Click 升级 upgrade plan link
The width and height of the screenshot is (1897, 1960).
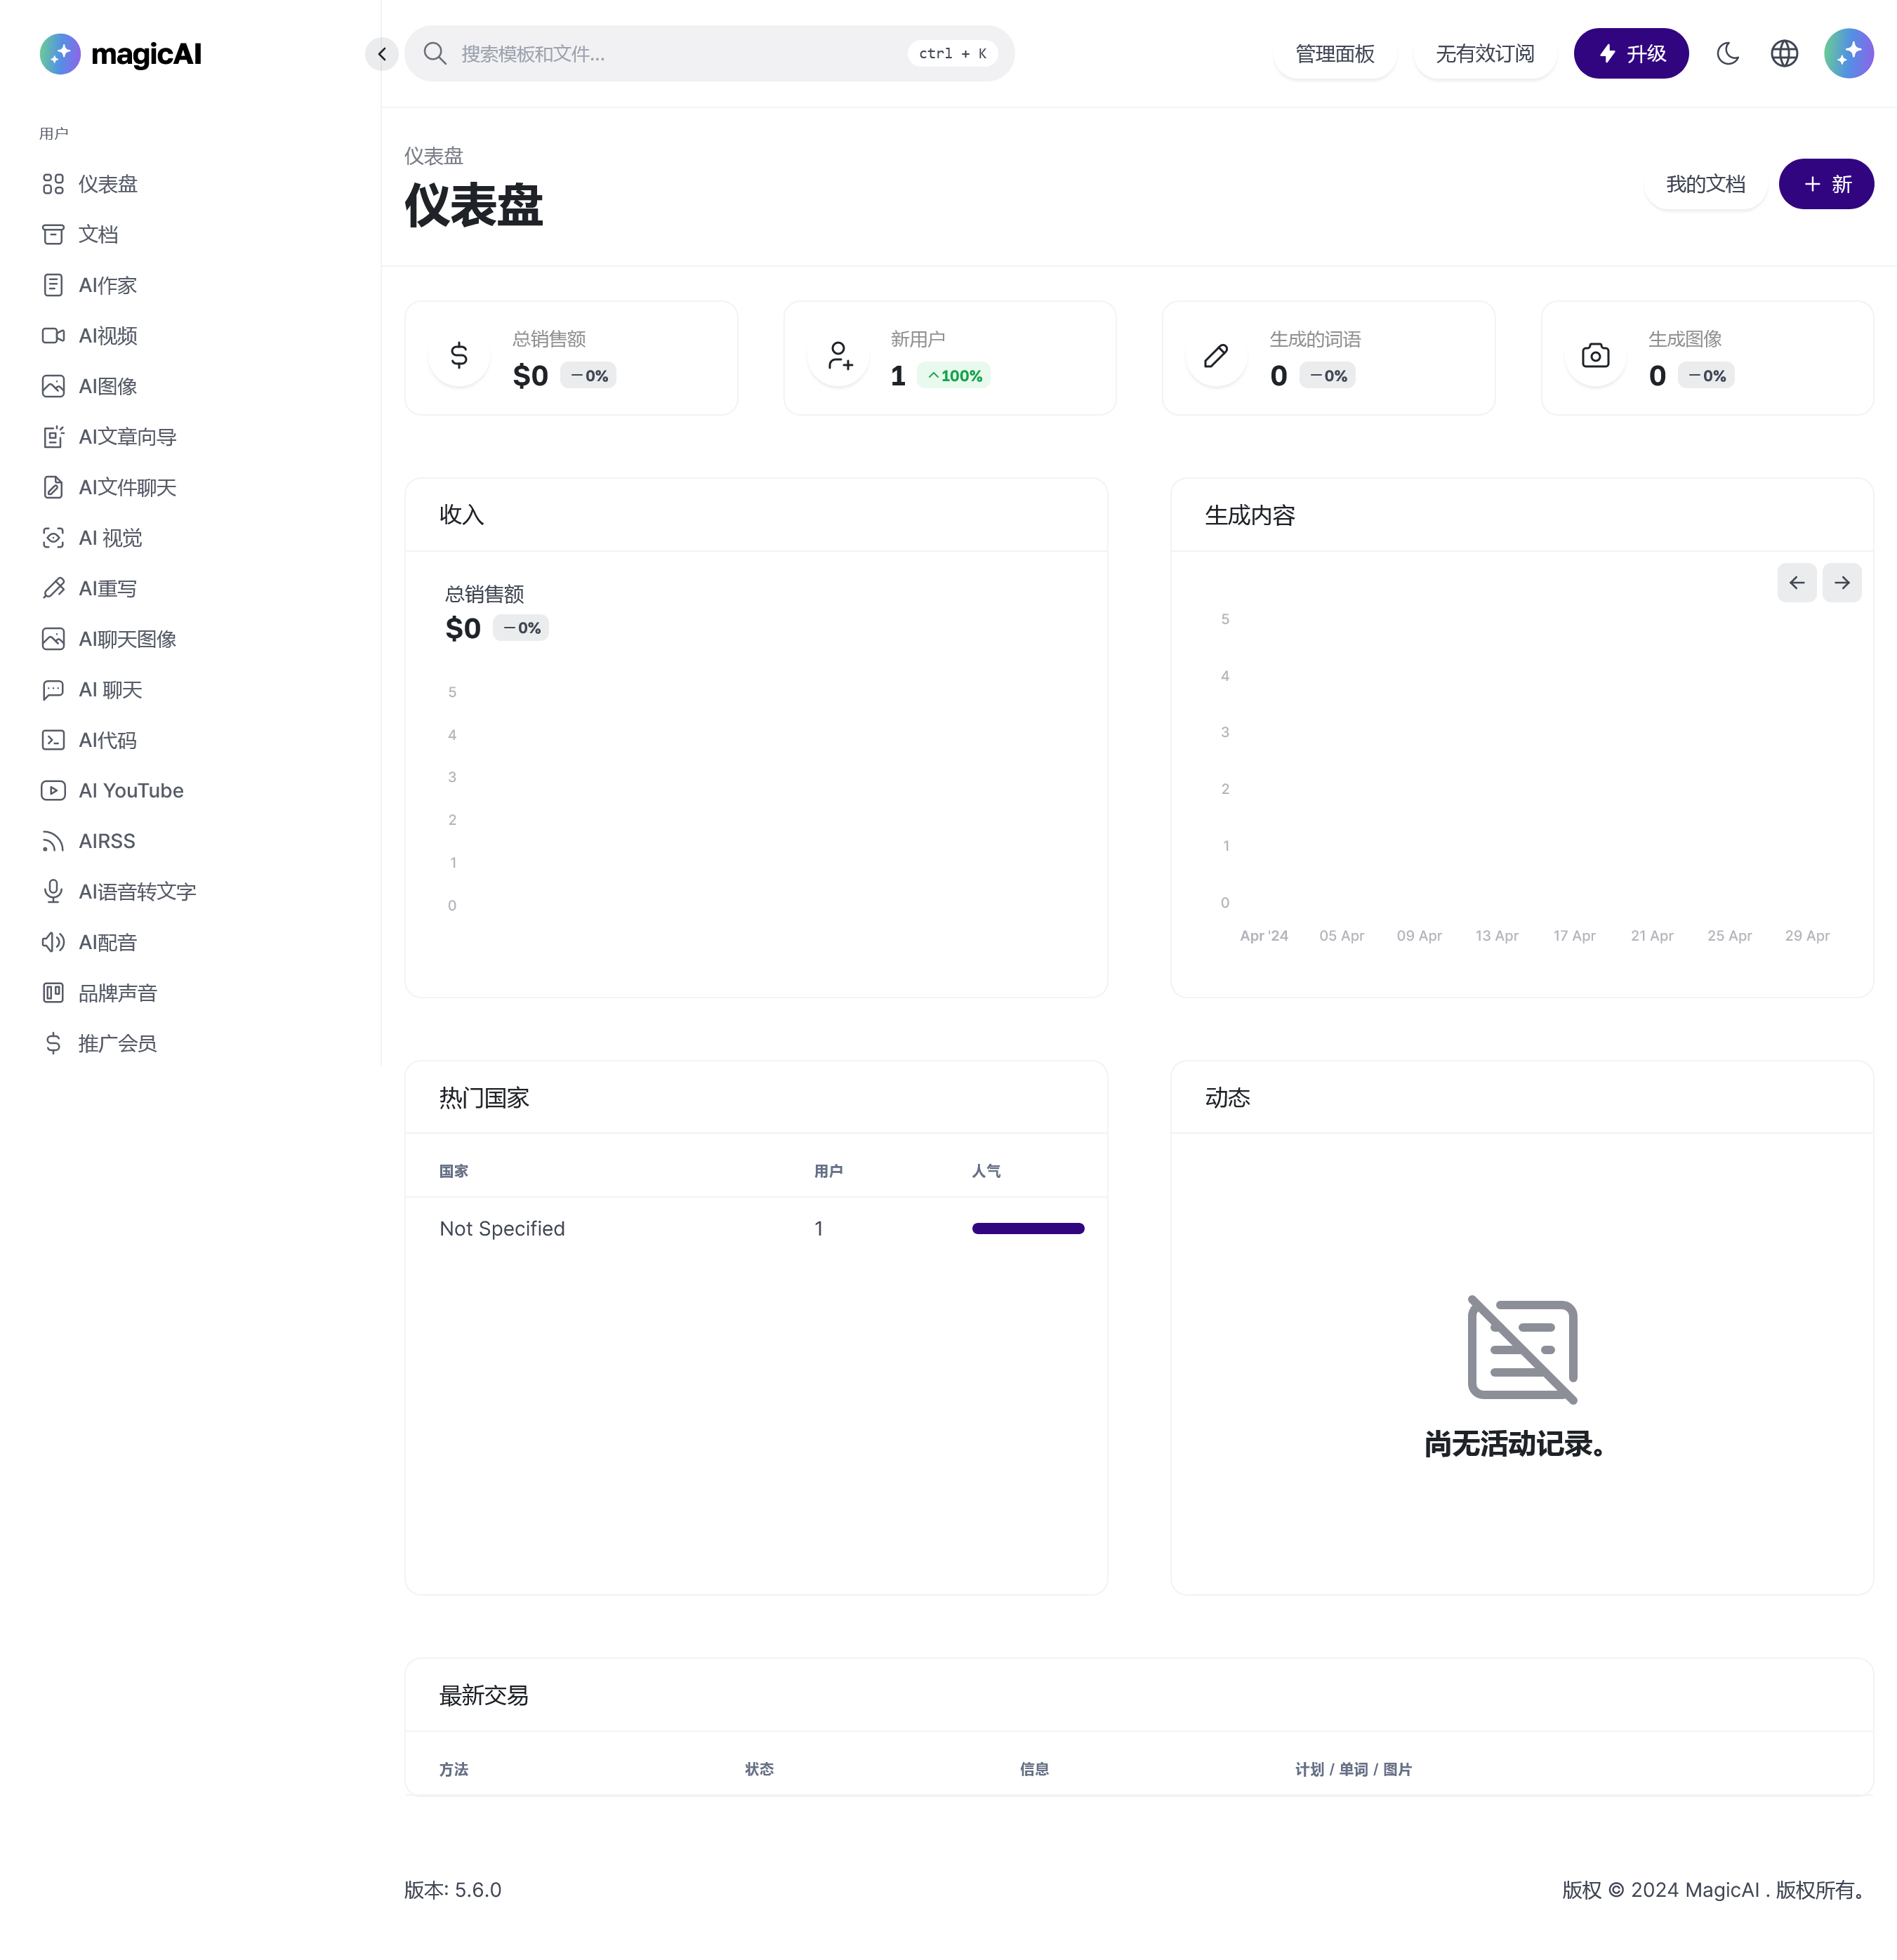coord(1630,53)
